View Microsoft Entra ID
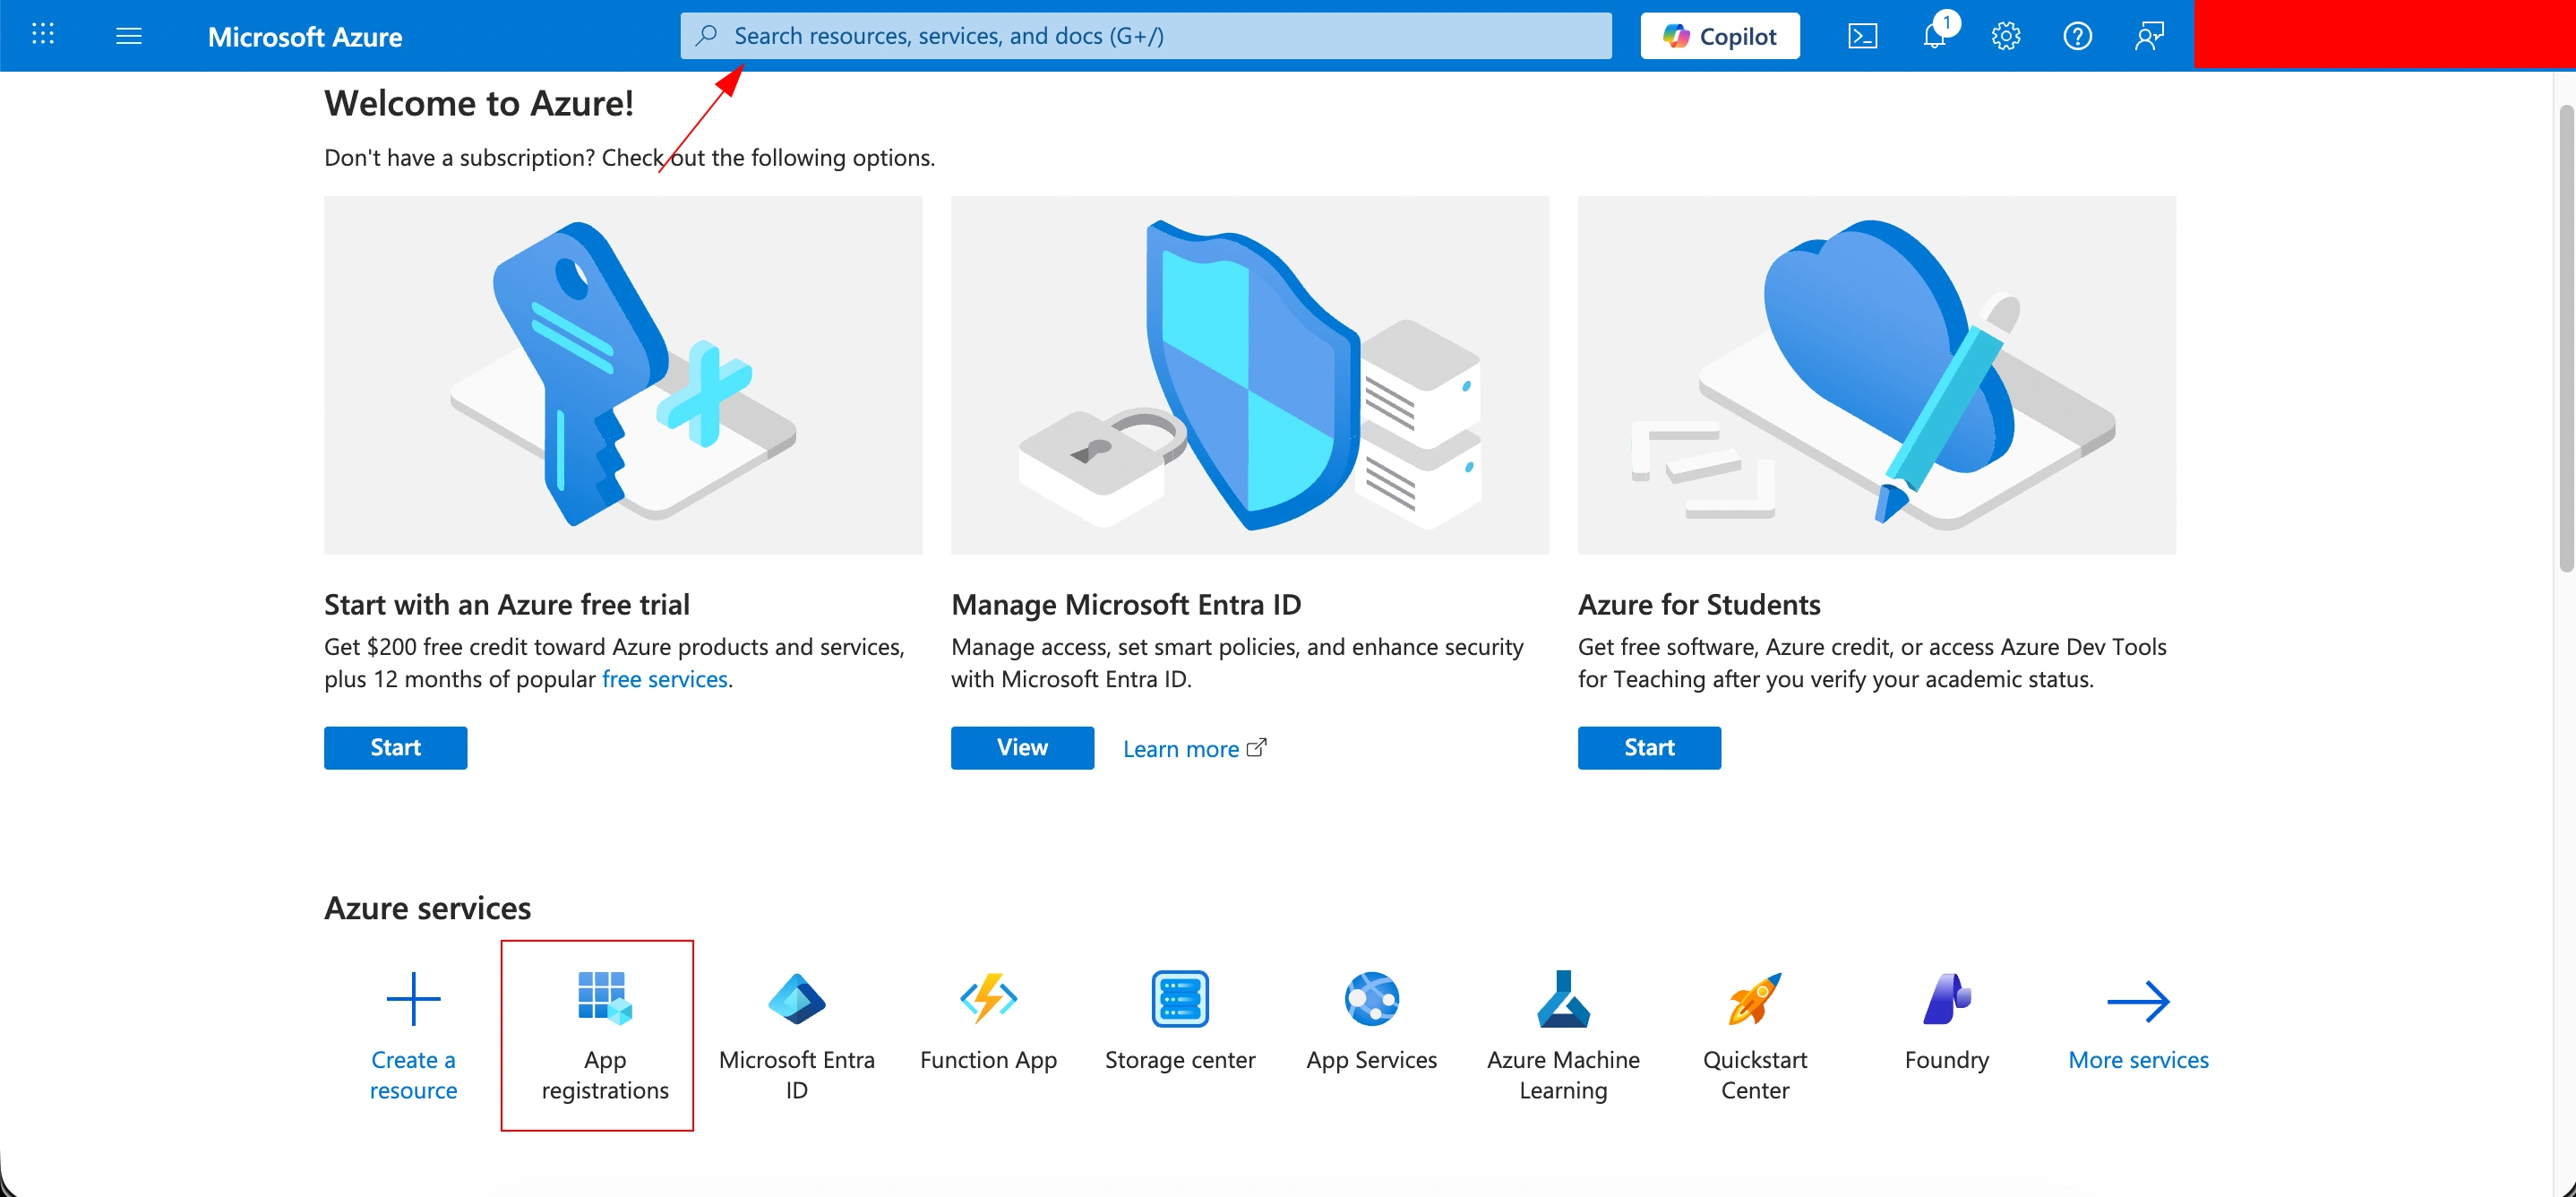Image resolution: width=2576 pixels, height=1197 pixels. click(1023, 748)
